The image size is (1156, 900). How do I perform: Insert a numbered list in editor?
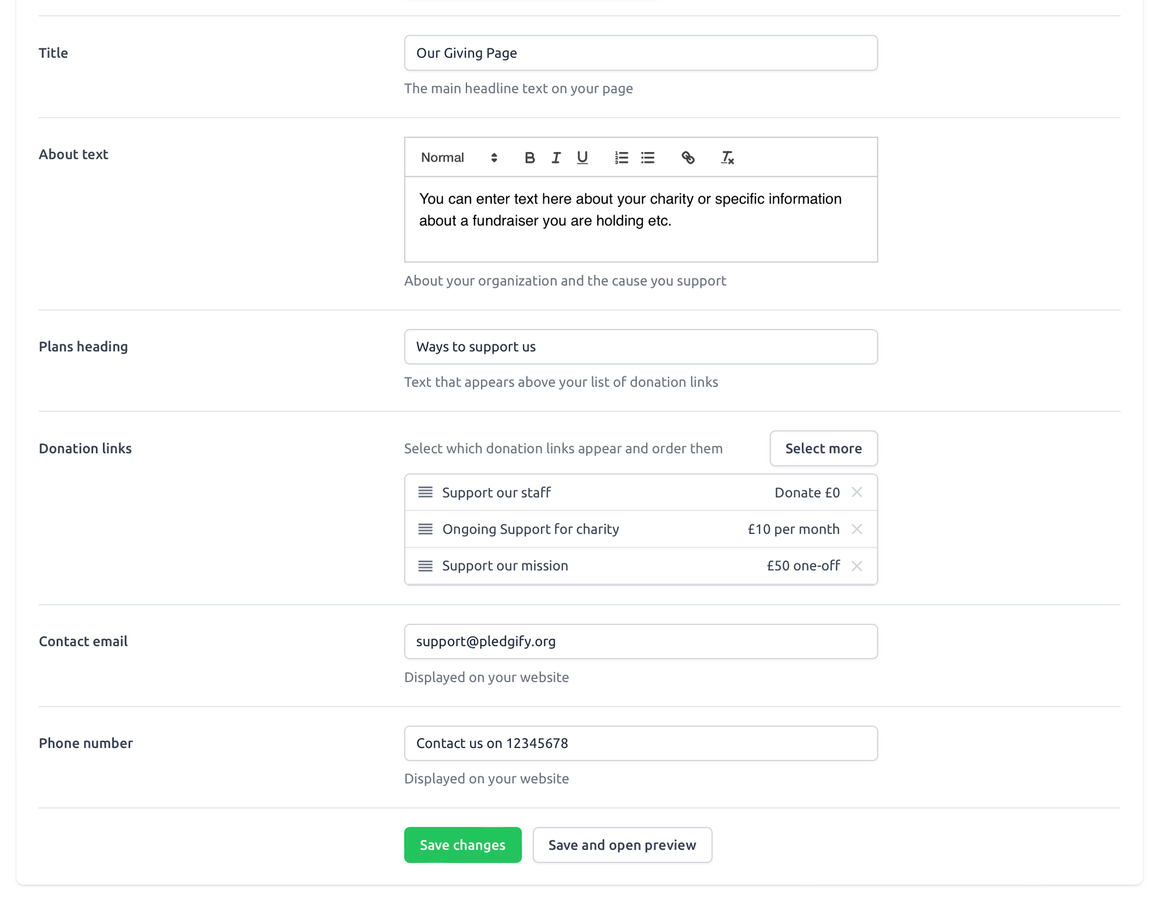coord(621,158)
